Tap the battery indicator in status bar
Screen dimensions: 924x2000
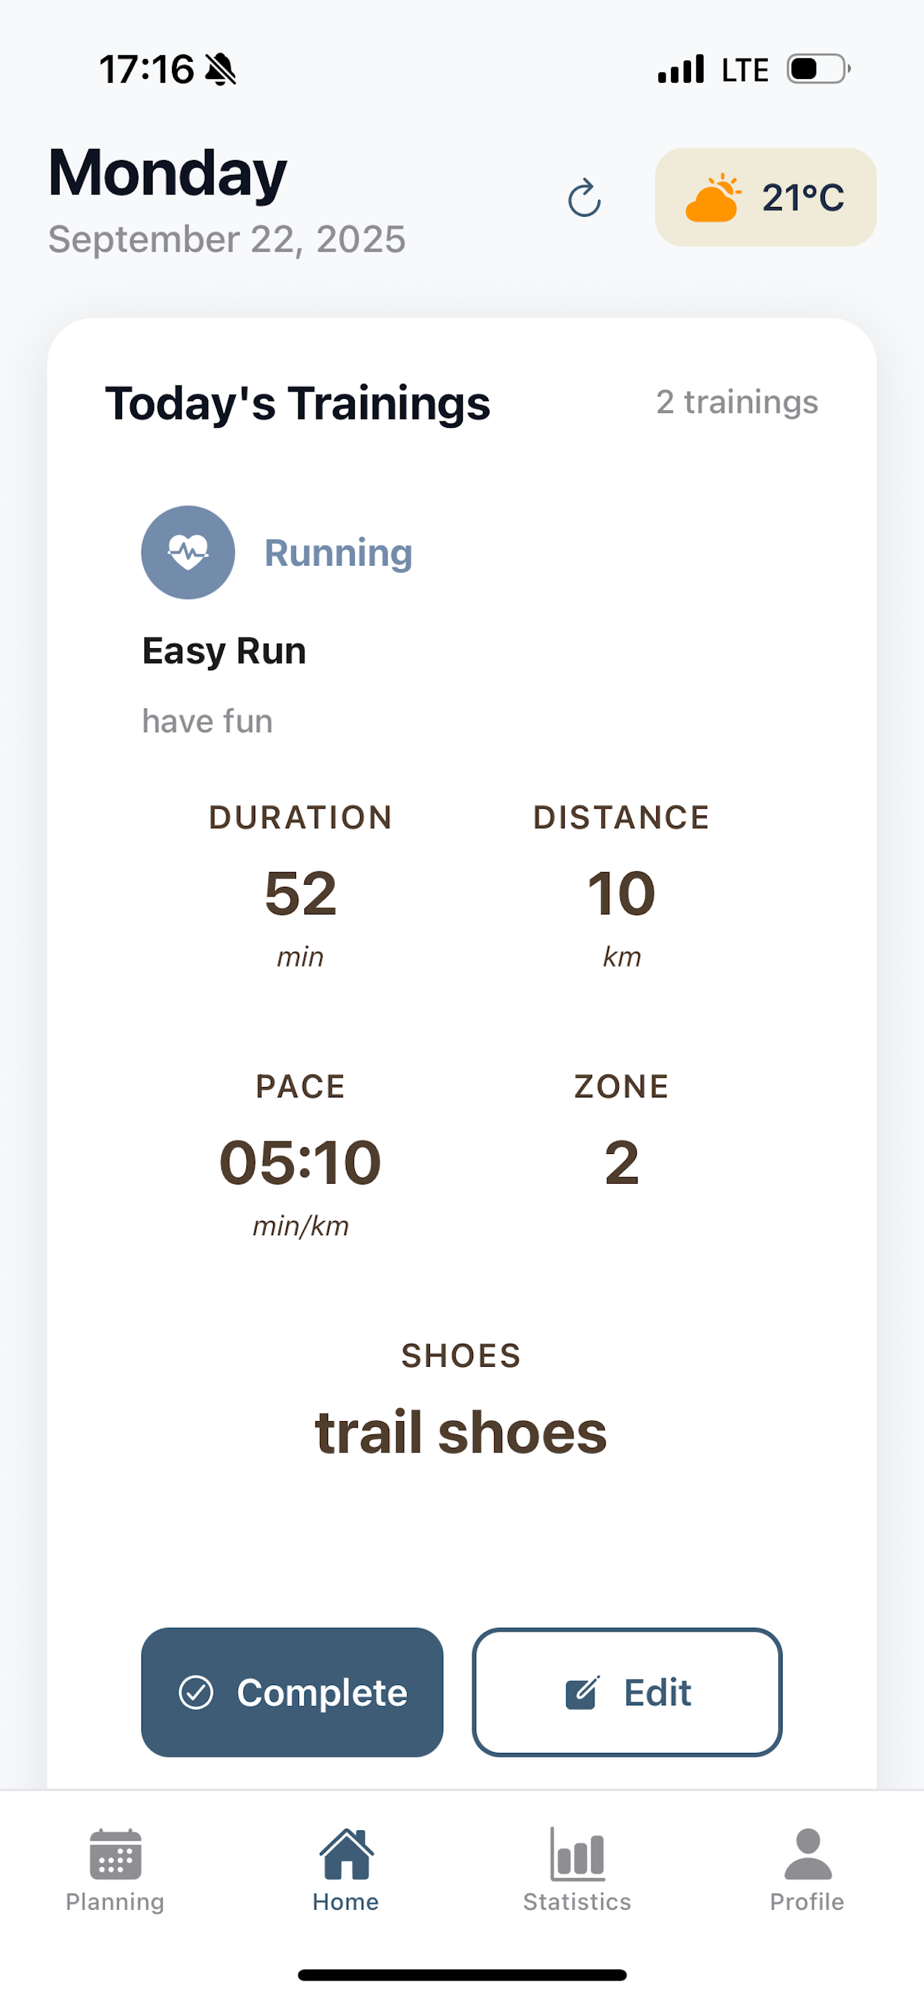(x=818, y=69)
